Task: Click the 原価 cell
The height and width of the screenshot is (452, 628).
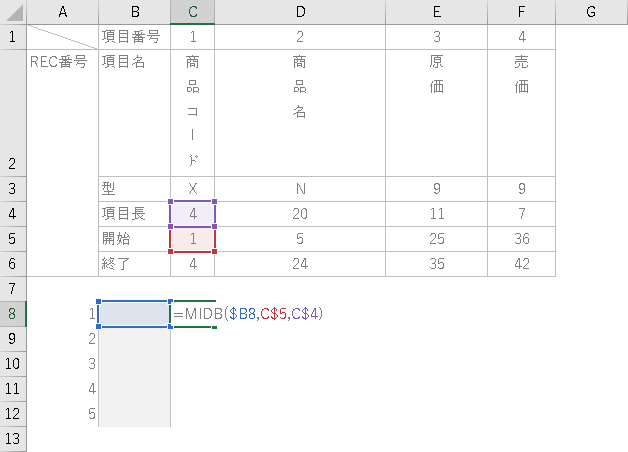Action: click(437, 113)
